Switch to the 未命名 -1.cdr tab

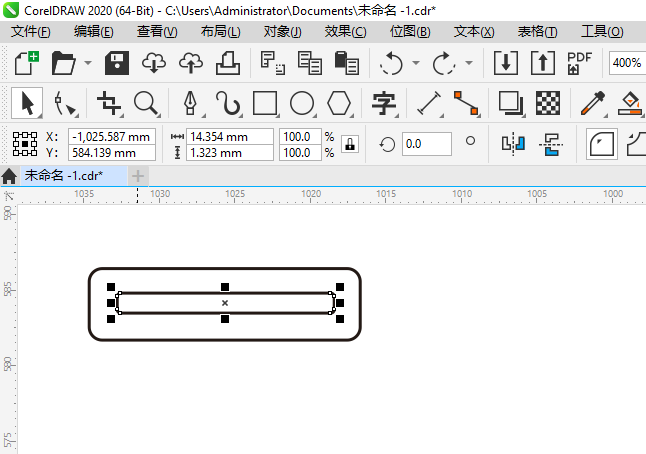[74, 176]
